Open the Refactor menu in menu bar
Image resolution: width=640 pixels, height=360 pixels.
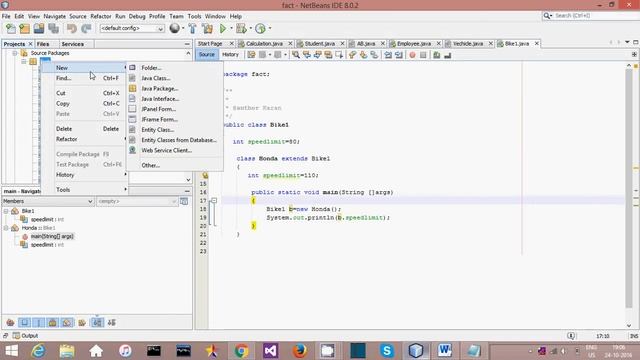tap(101, 16)
